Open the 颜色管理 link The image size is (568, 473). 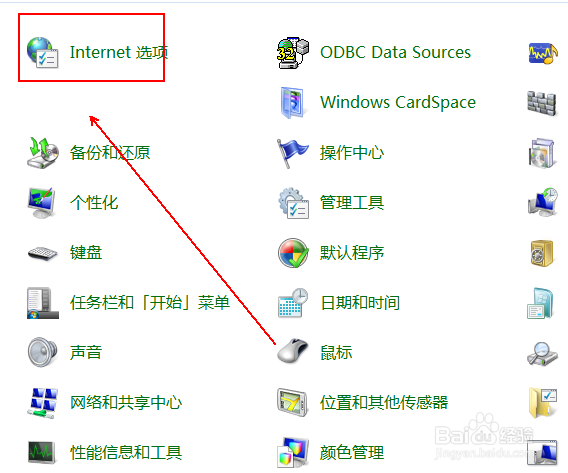click(352, 453)
